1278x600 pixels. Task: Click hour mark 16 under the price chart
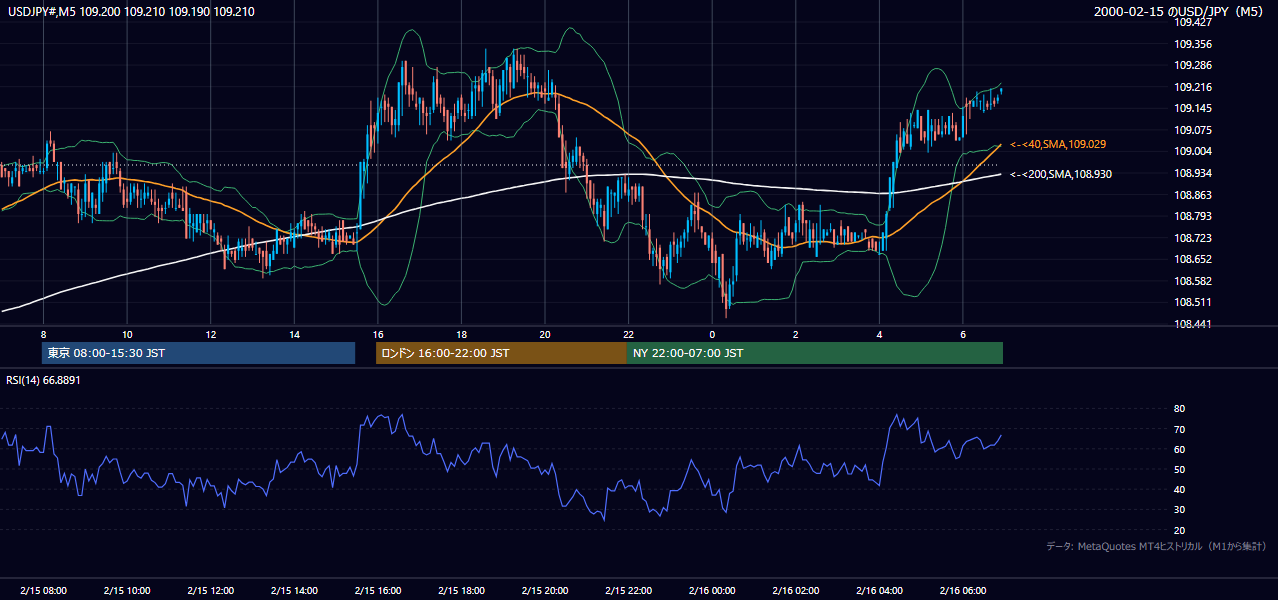click(x=377, y=333)
